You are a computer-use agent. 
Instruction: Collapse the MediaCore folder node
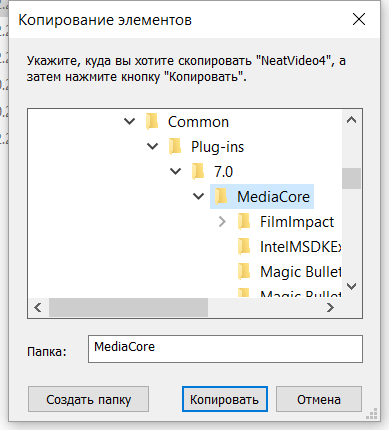199,196
